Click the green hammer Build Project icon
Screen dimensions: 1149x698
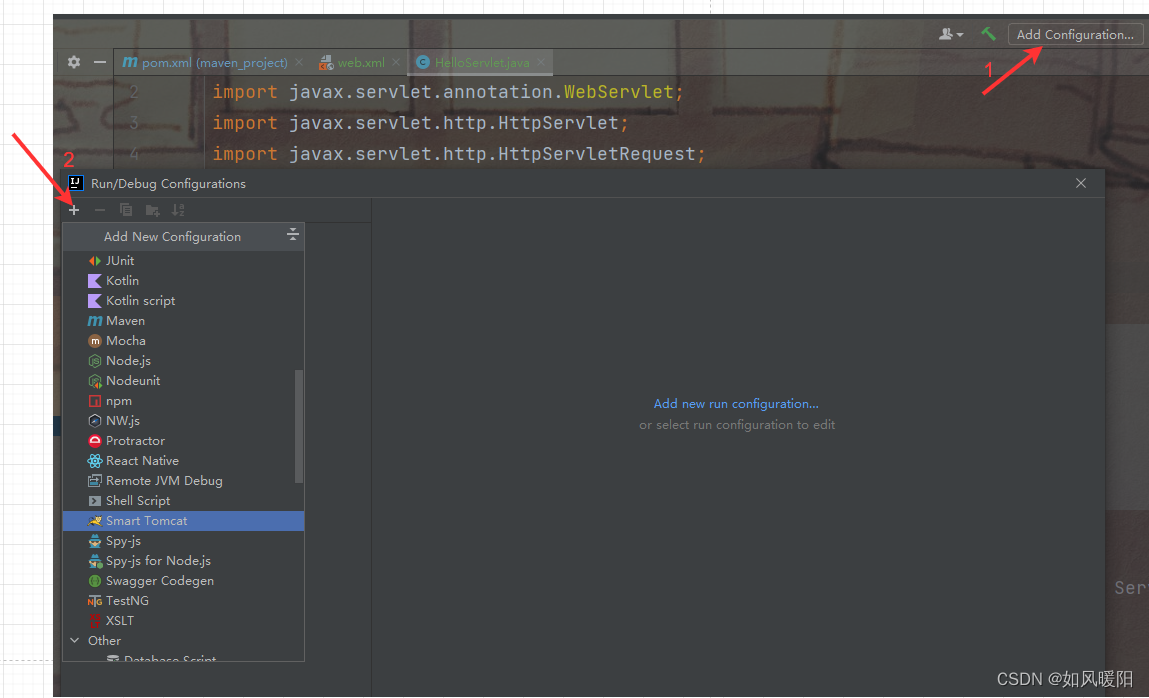point(989,34)
